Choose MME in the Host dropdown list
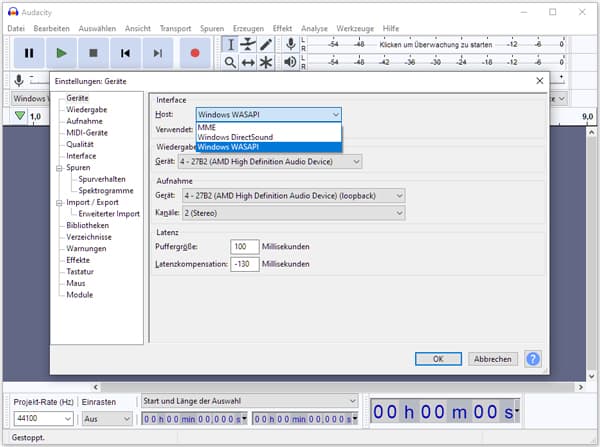This screenshot has width=600, height=447. click(269, 127)
